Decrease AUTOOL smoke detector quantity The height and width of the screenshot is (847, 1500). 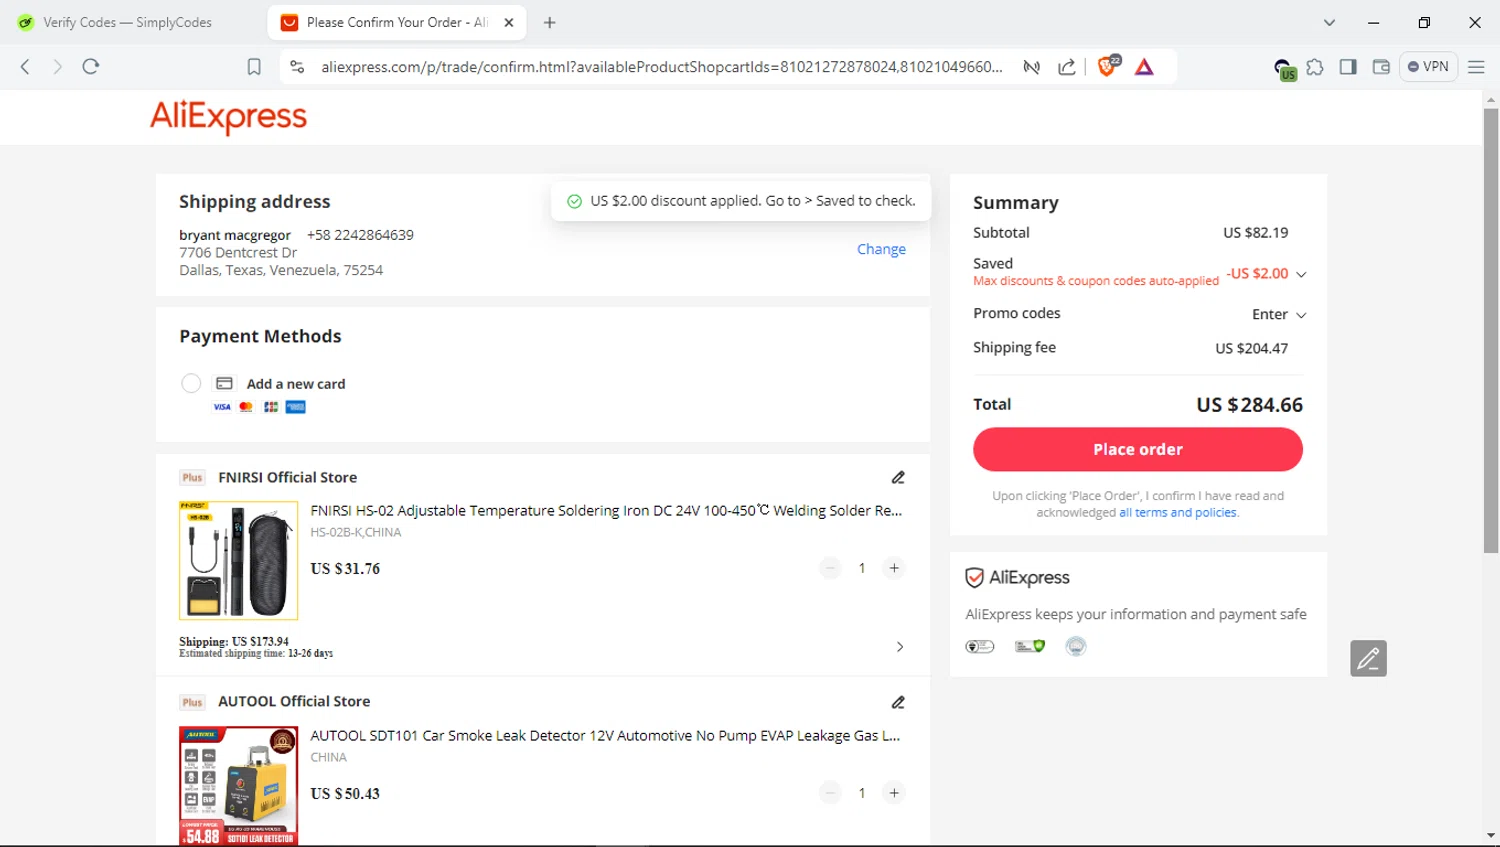[830, 793]
